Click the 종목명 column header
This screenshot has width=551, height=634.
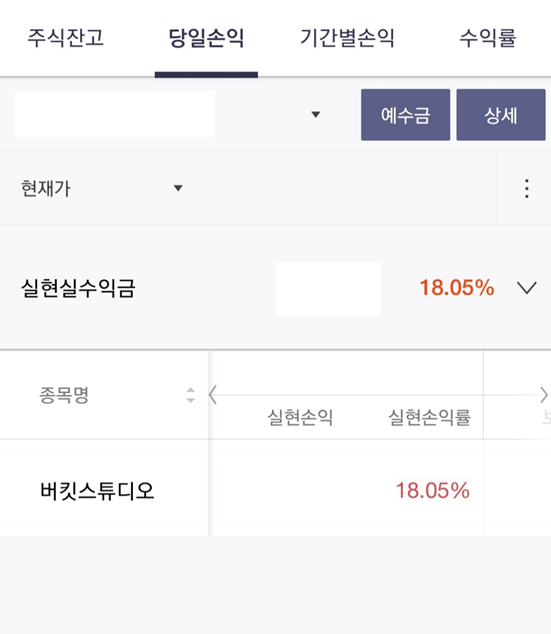coord(64,395)
